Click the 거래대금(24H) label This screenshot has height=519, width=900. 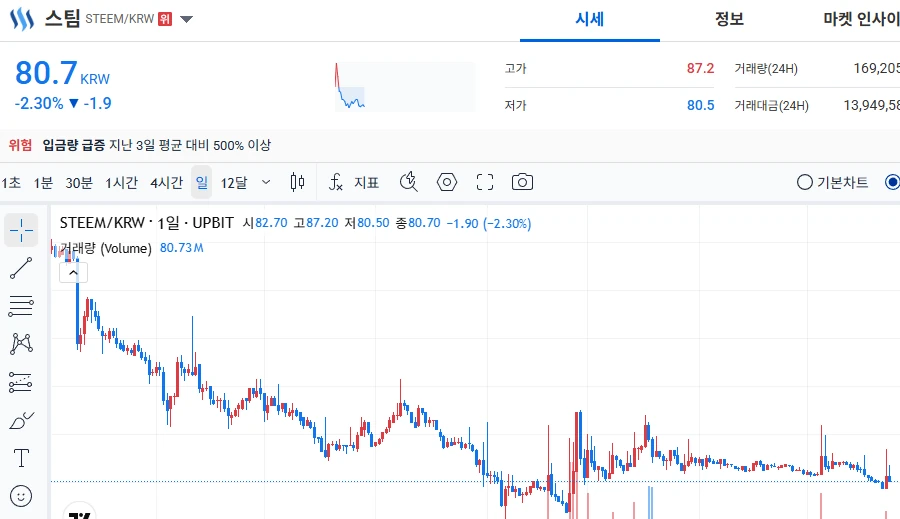click(771, 106)
